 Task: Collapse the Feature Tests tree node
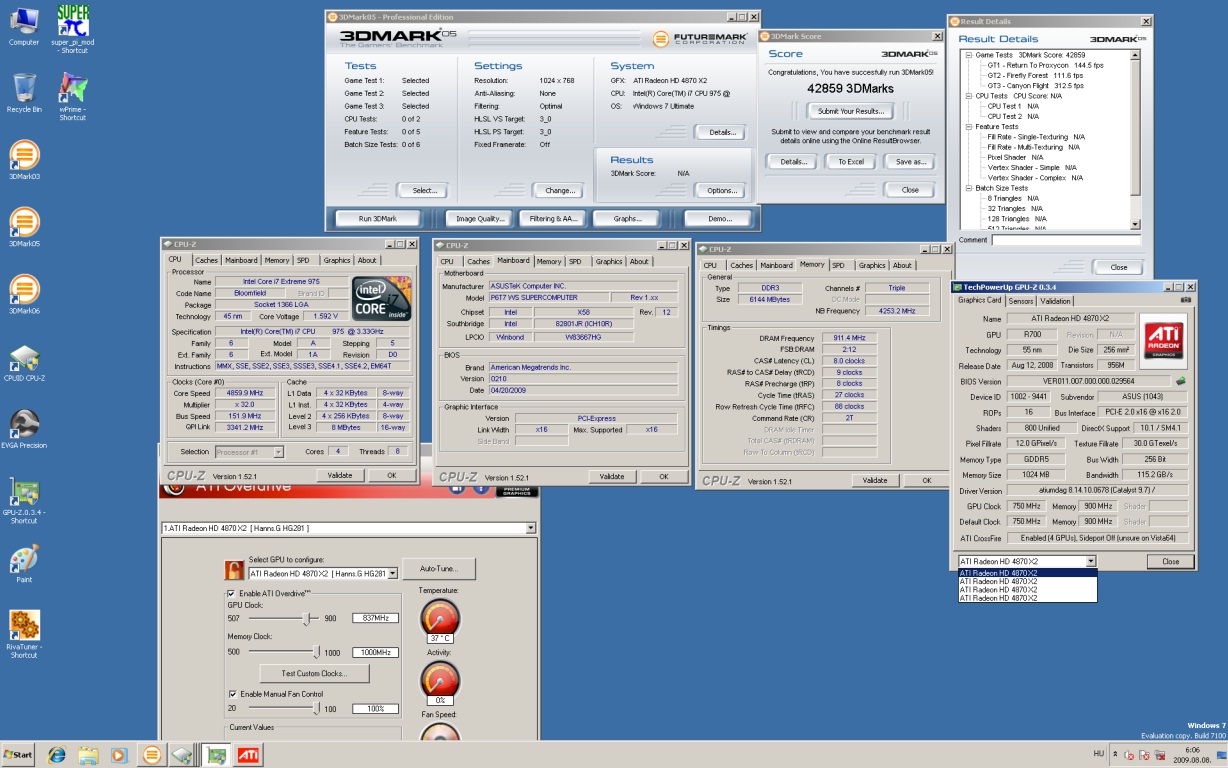(x=968, y=127)
